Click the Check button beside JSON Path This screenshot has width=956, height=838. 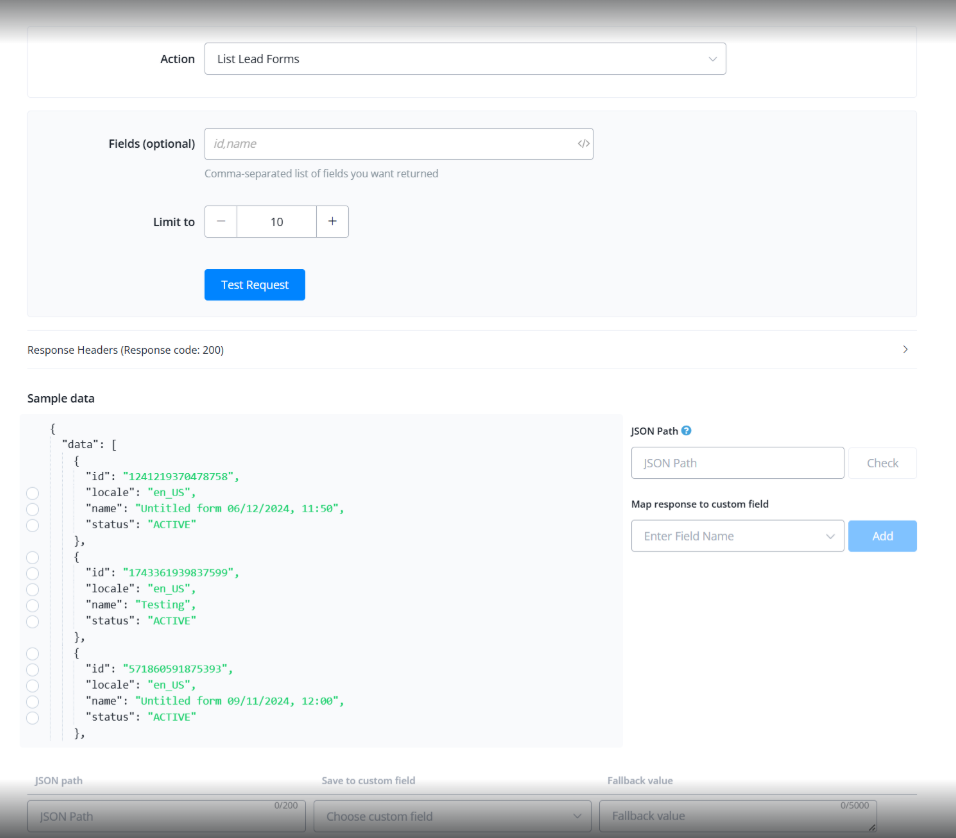882,463
